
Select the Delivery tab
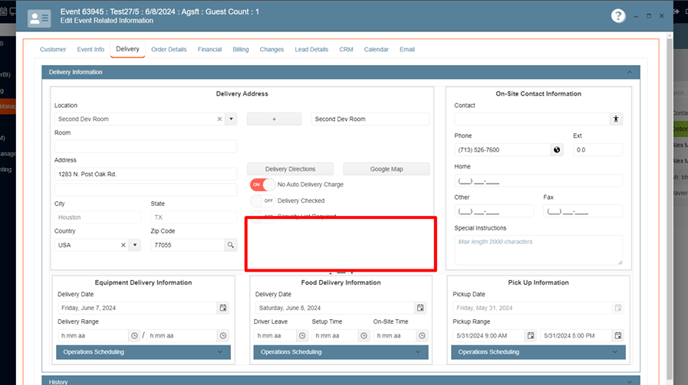(x=127, y=49)
